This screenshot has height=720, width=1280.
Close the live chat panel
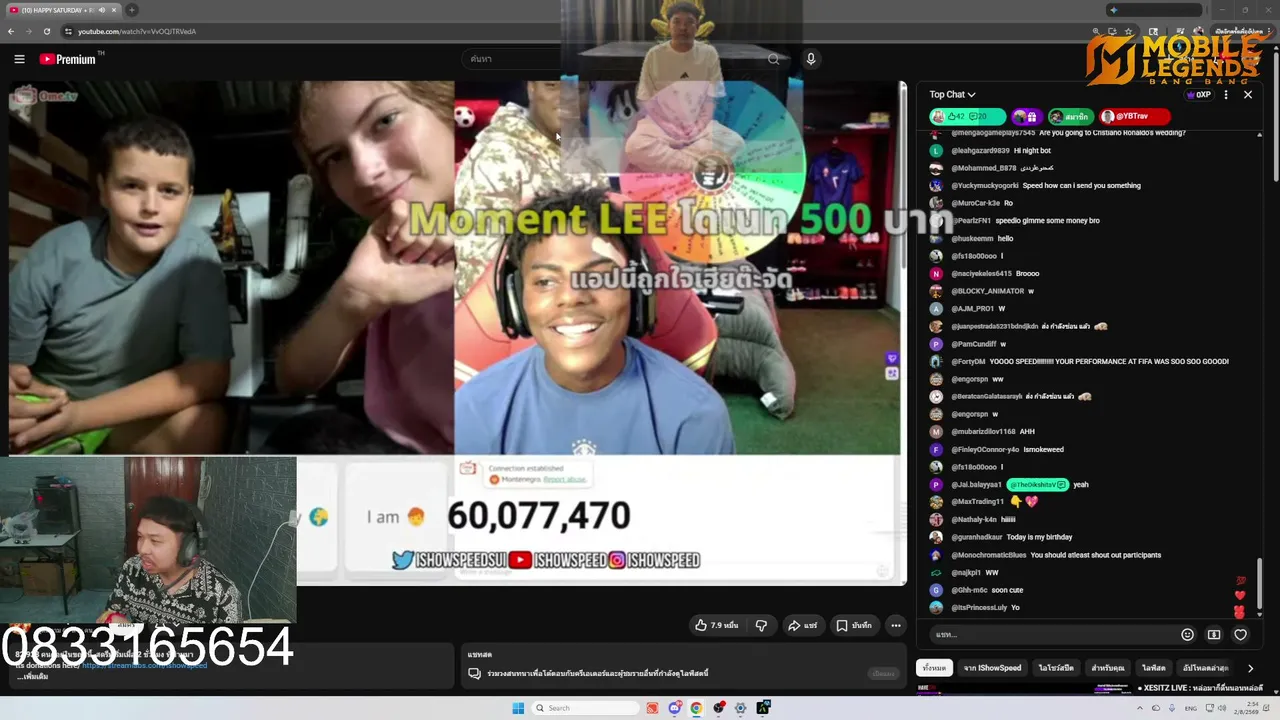[1248, 94]
